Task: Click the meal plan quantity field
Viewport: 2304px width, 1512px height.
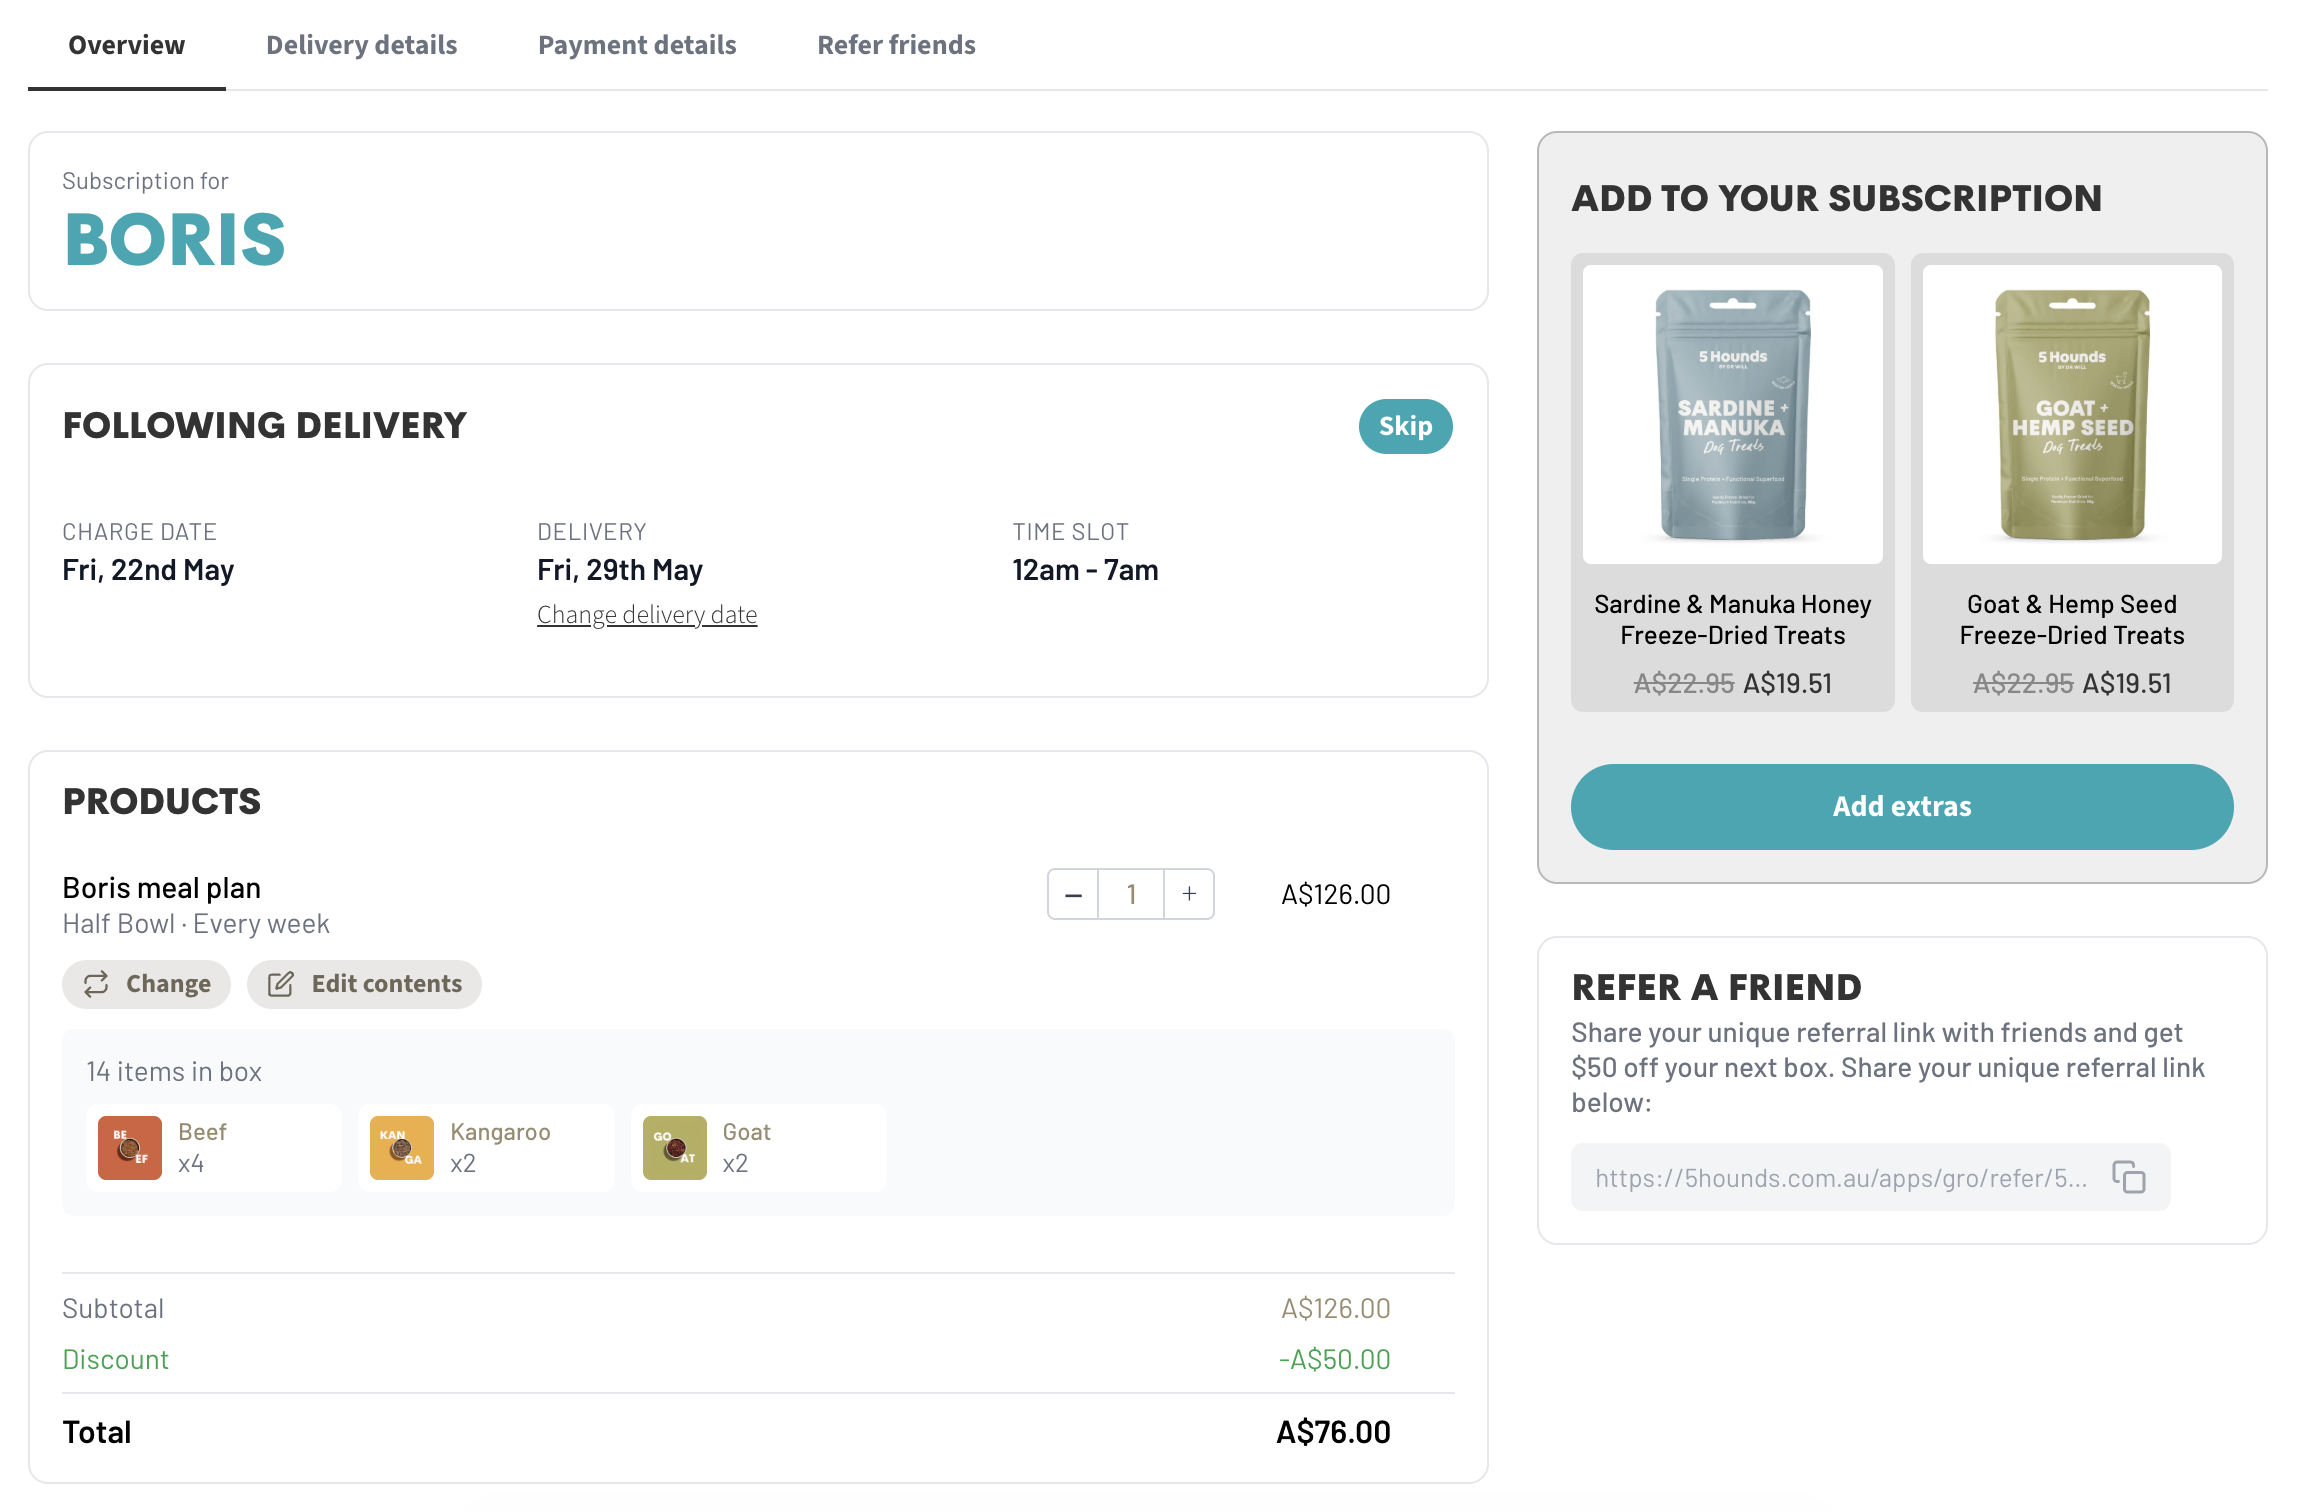Action: point(1131,894)
